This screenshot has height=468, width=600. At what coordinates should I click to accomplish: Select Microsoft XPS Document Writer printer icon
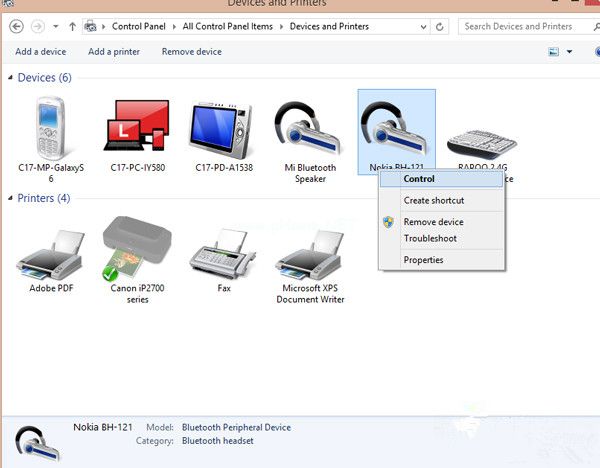(x=309, y=255)
